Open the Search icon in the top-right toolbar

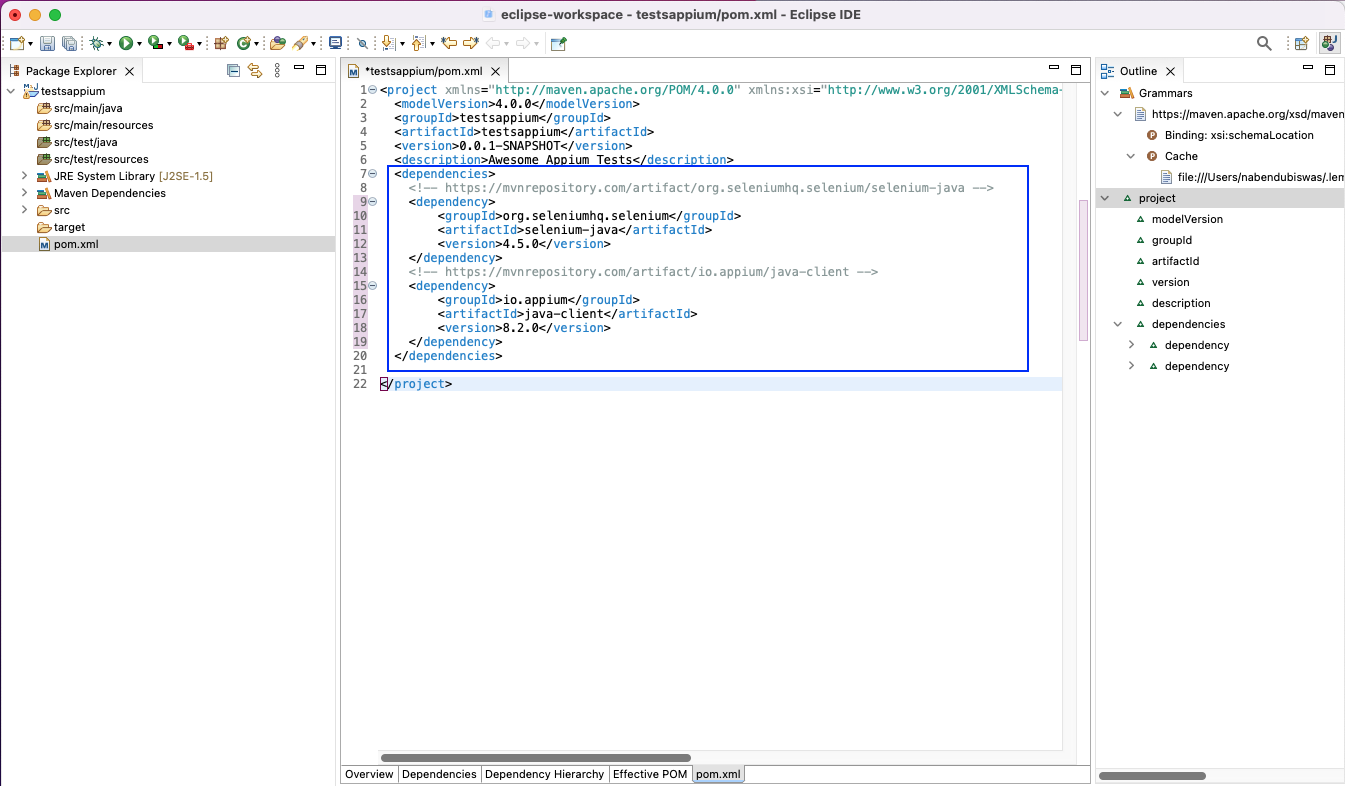1263,43
